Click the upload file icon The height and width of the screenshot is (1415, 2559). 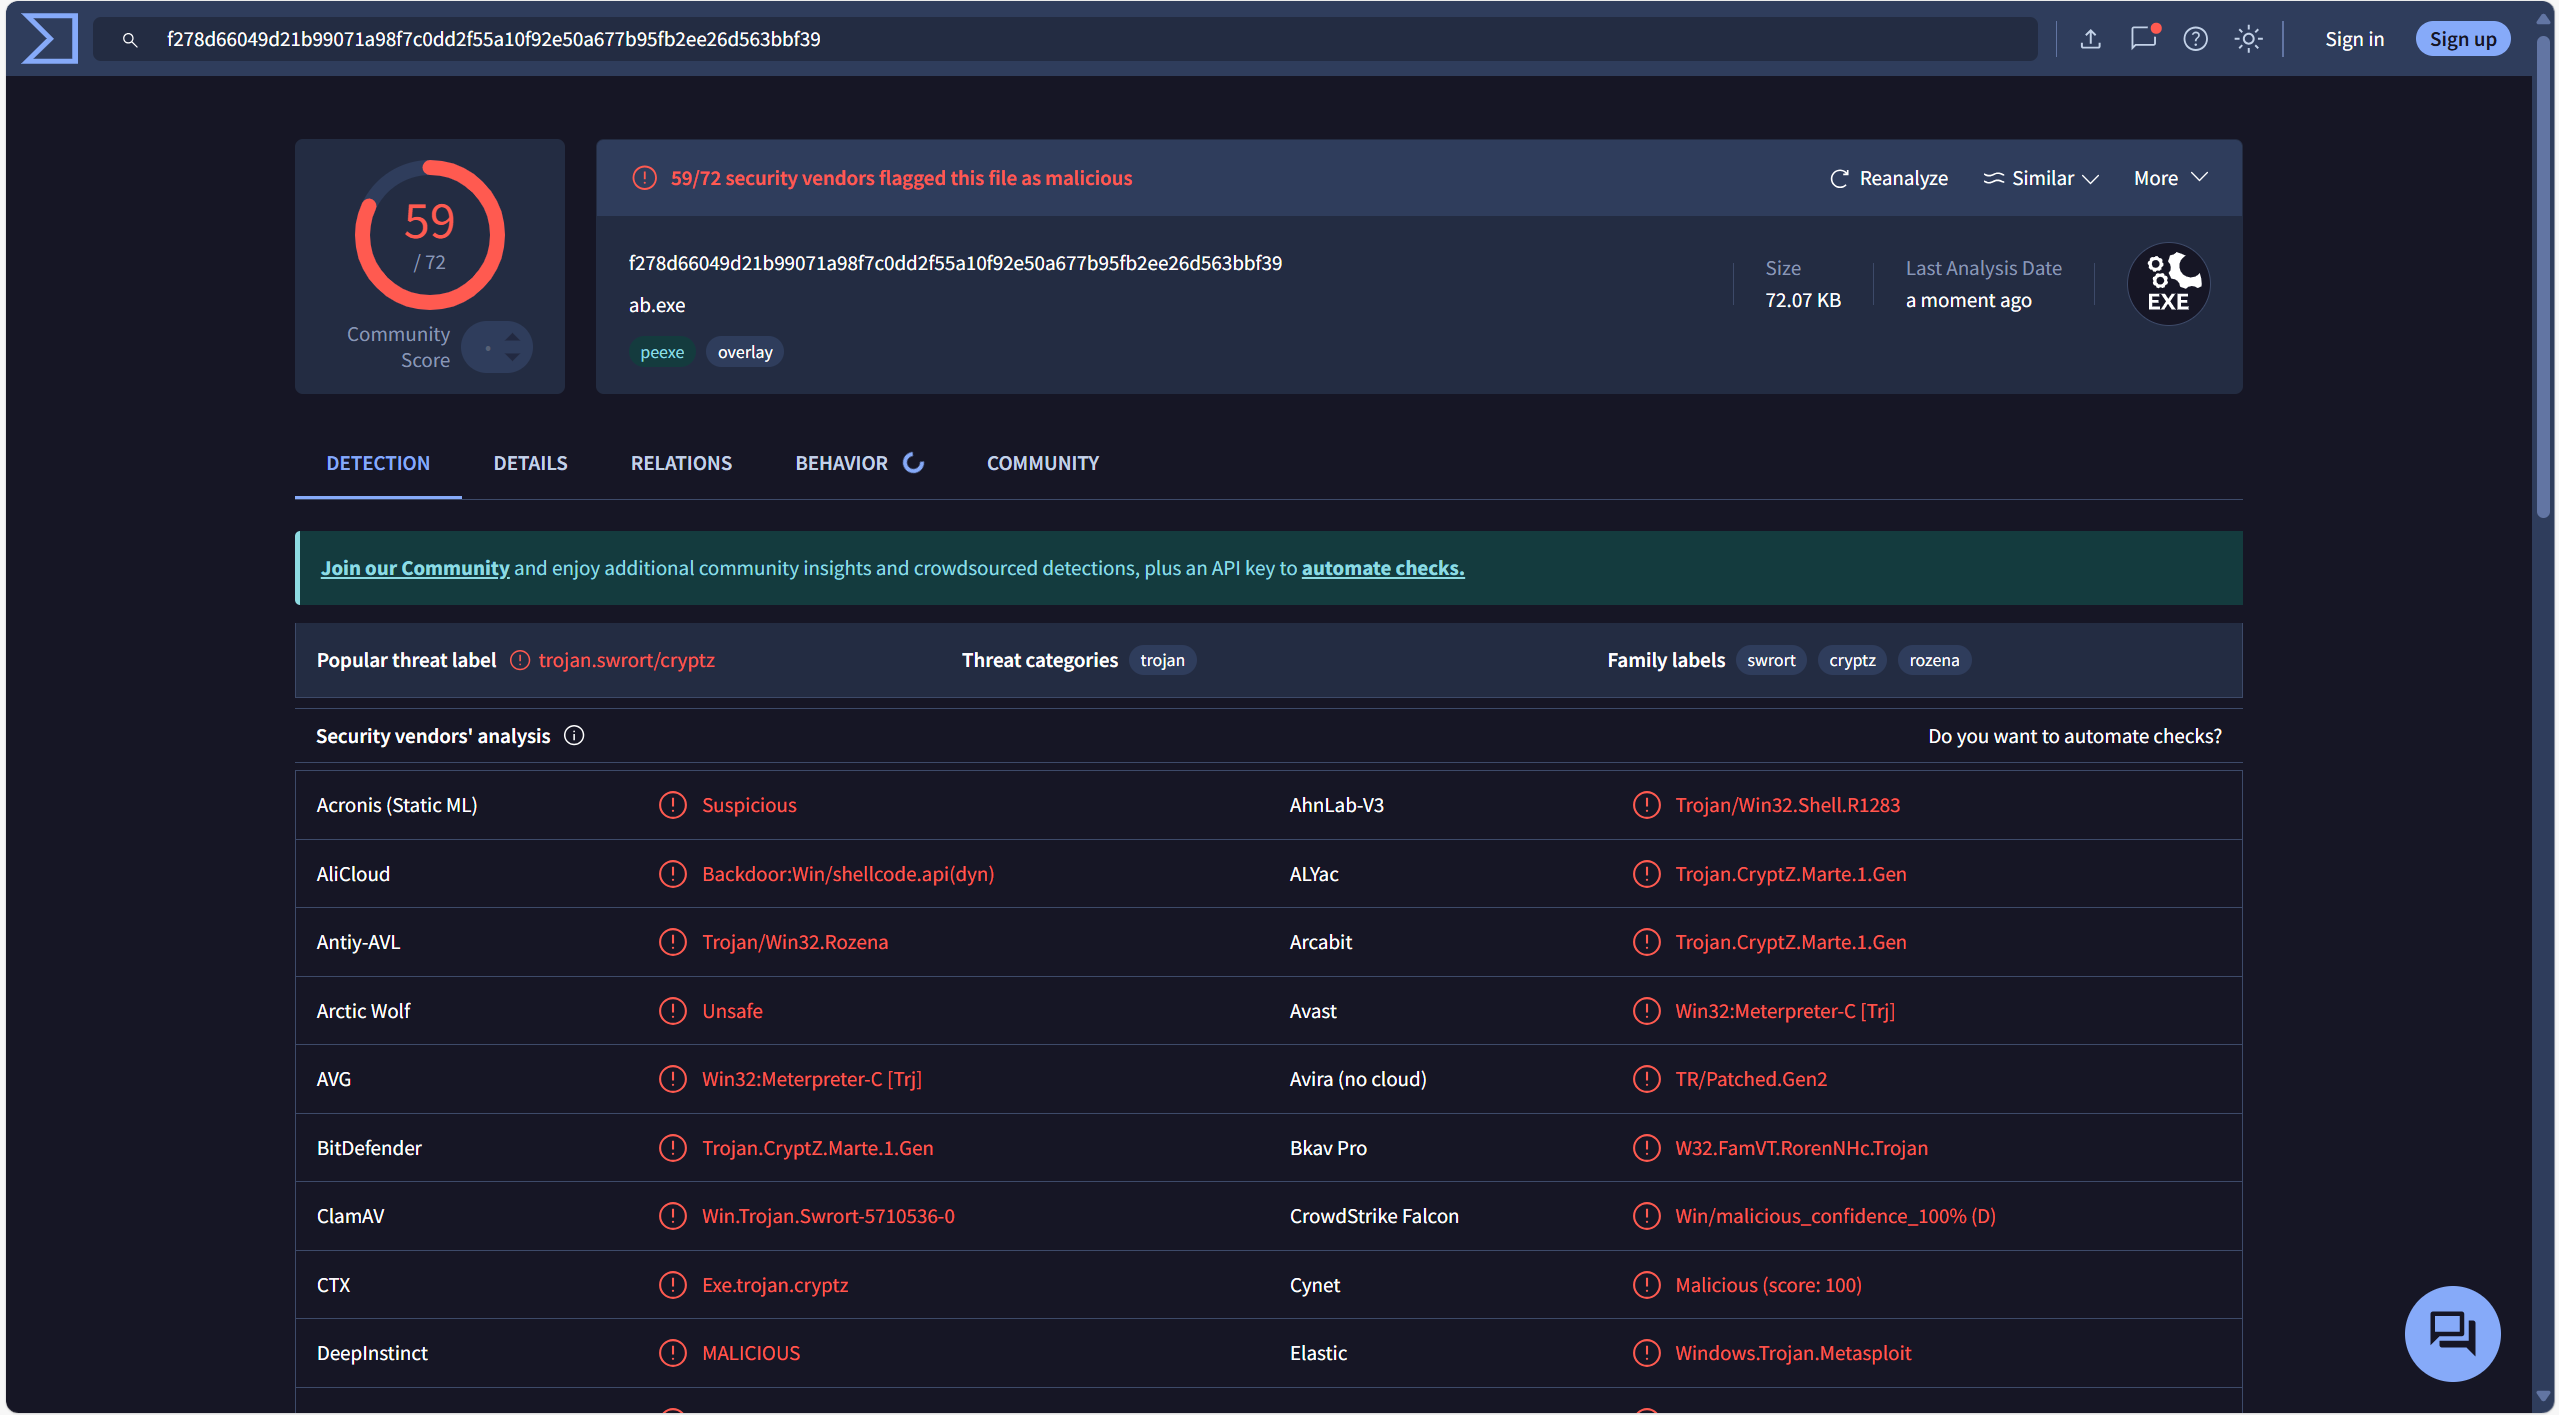2090,39
